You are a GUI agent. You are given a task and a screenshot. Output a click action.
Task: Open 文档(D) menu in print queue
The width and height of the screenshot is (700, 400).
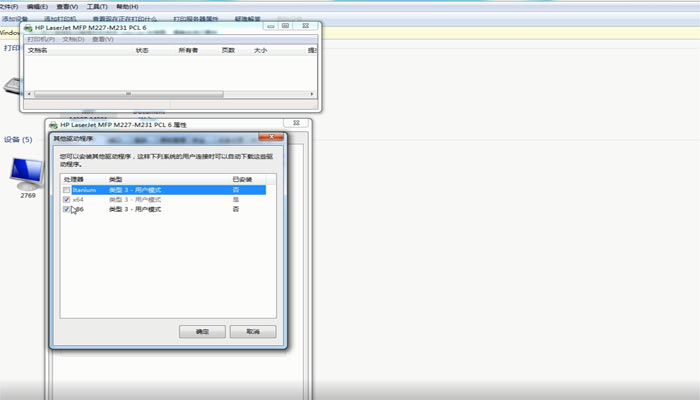pos(73,39)
